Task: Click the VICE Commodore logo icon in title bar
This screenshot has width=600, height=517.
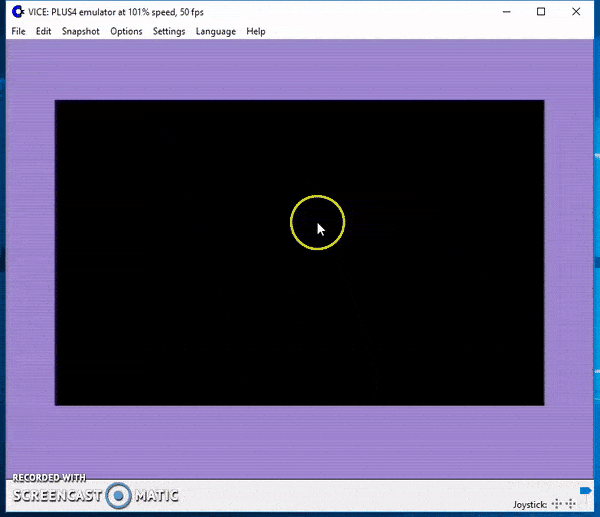Action: pos(18,12)
